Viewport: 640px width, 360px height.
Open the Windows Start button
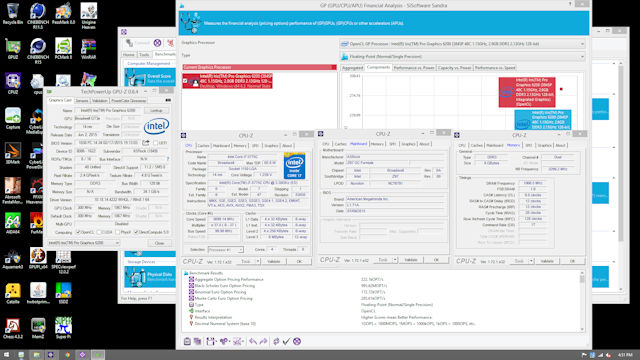(6, 355)
